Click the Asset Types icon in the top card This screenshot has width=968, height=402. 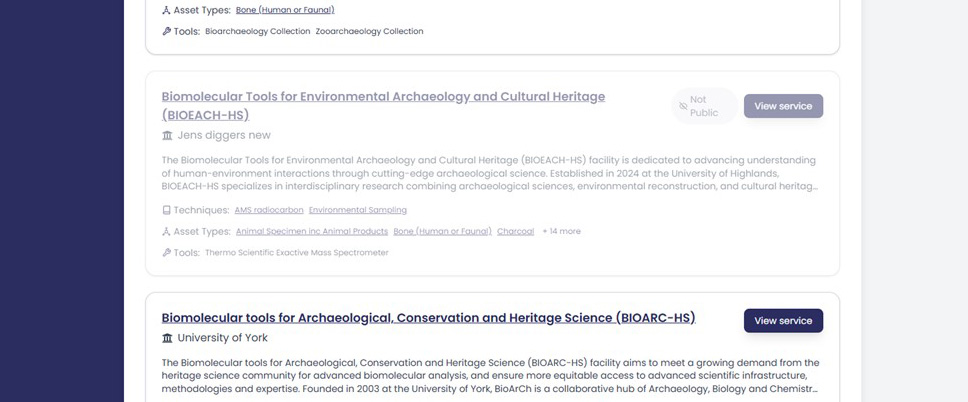[167, 10]
